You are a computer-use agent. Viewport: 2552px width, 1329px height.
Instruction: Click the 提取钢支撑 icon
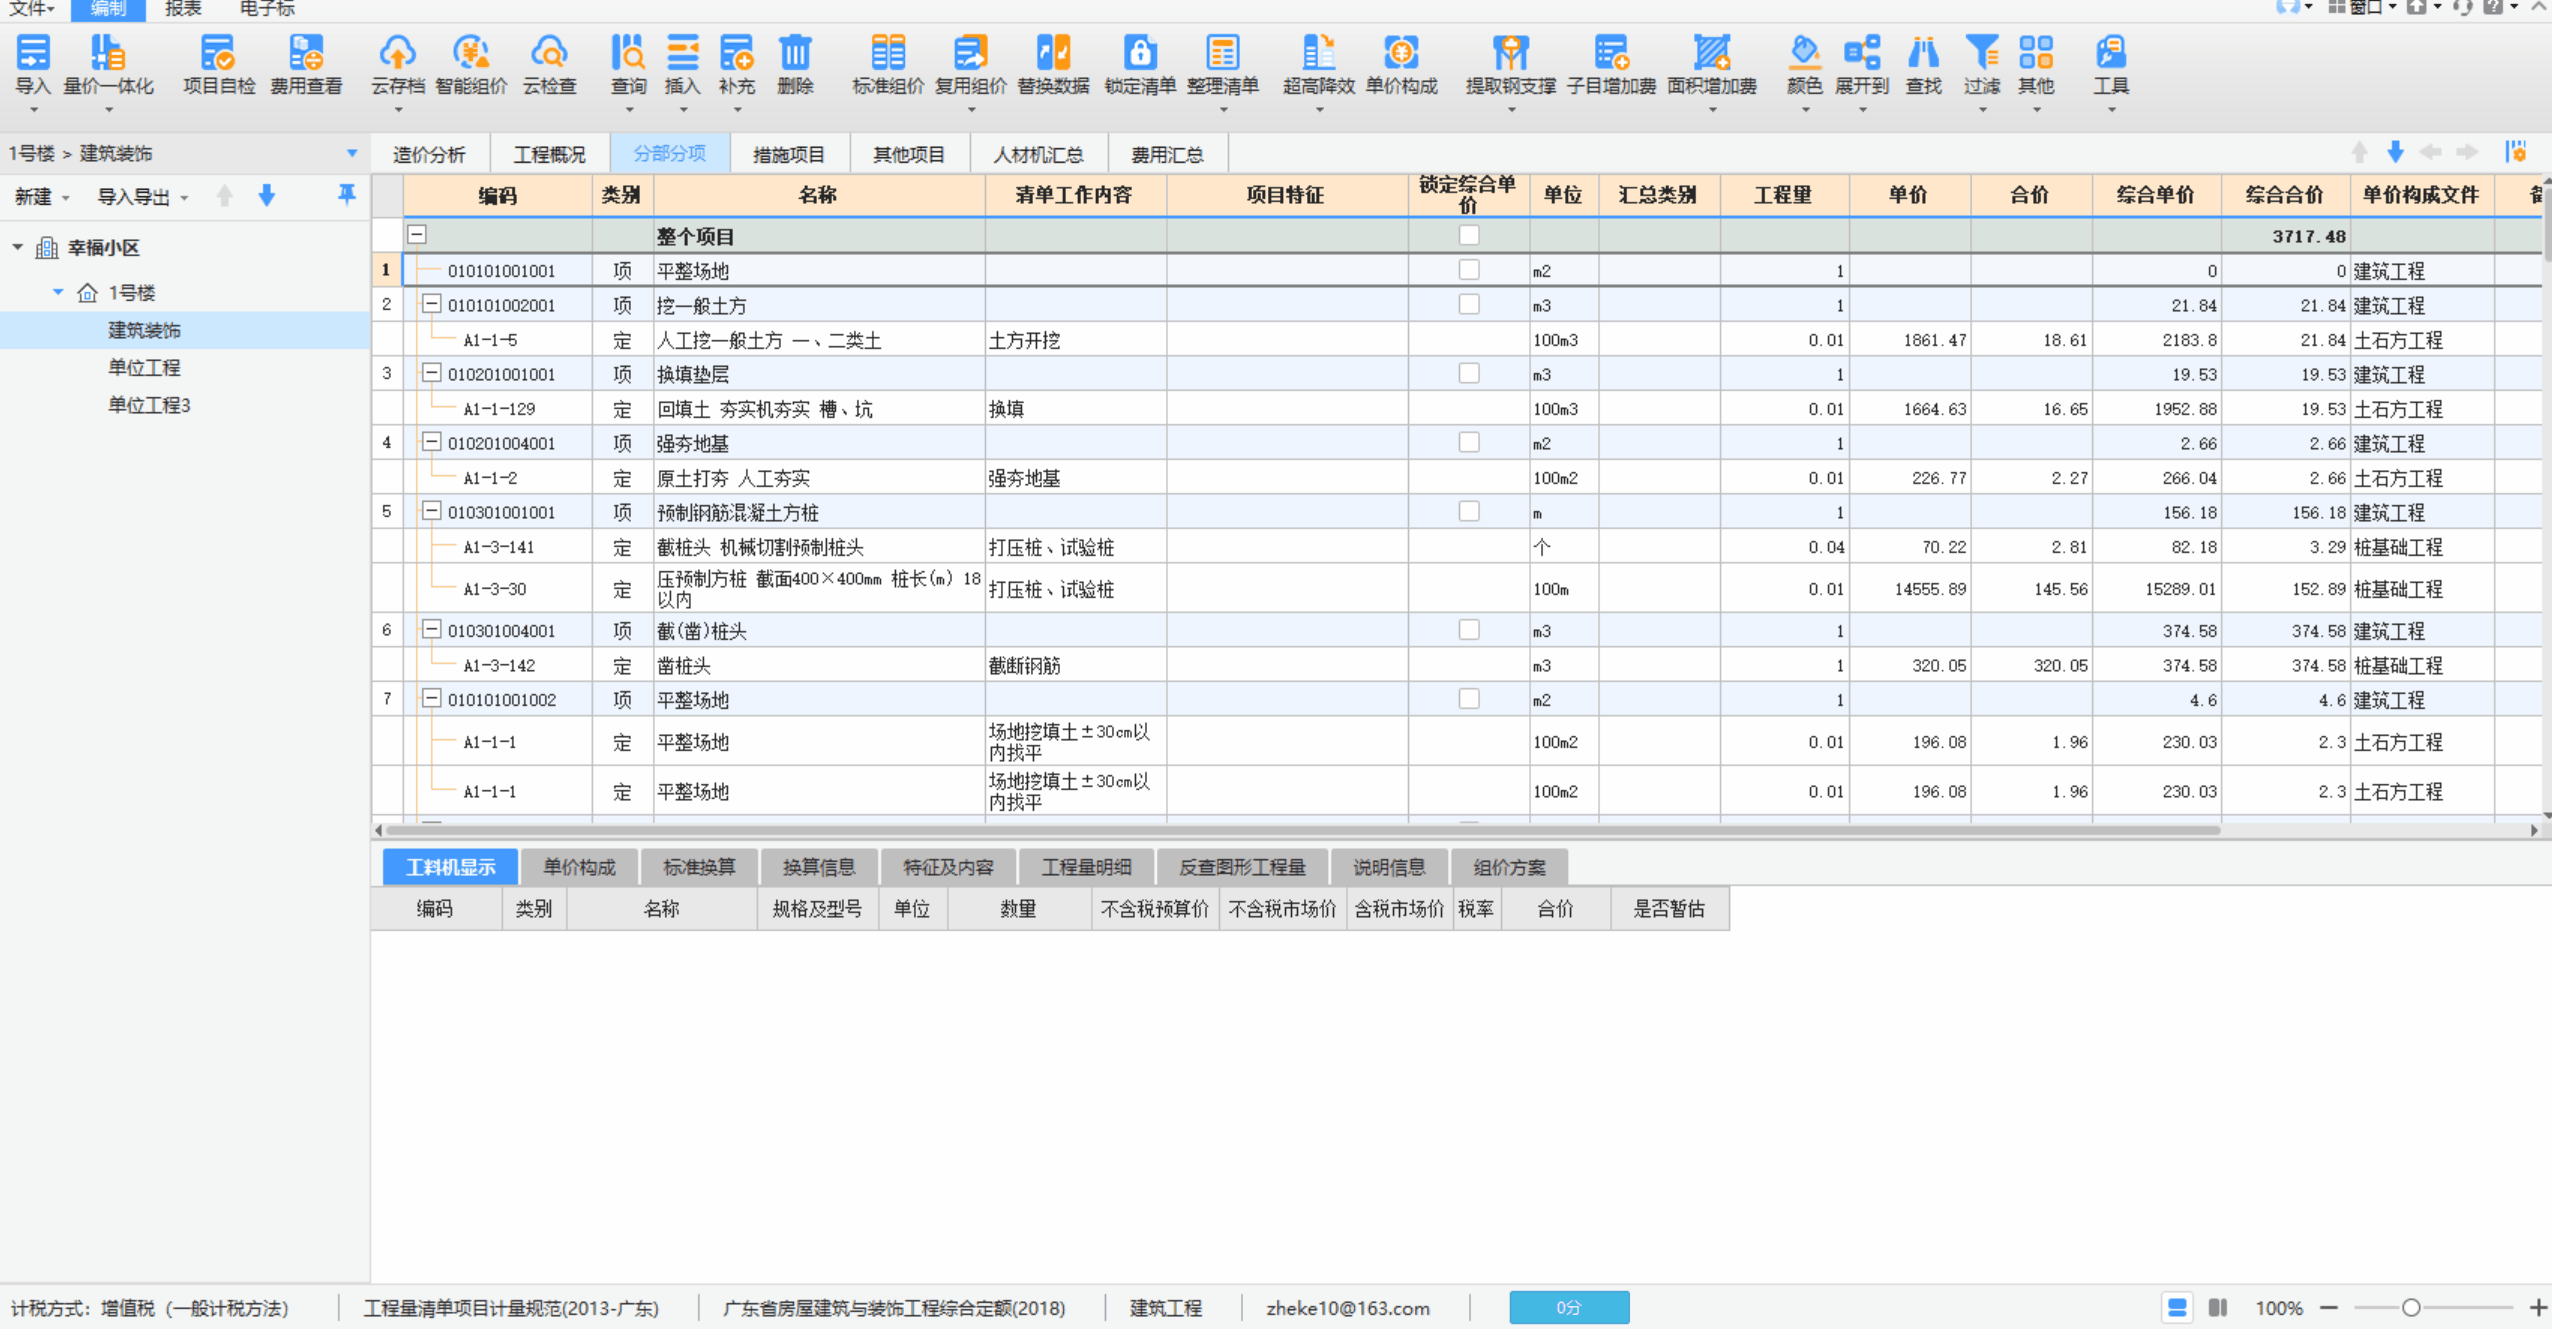(1510, 53)
